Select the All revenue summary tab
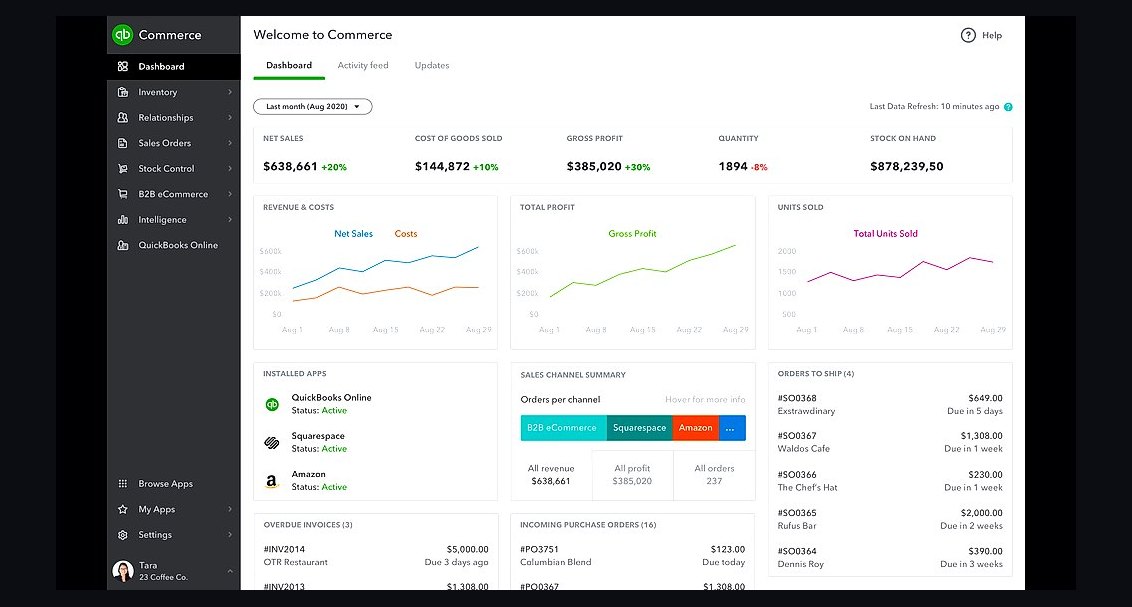The image size is (1132, 607). [x=551, y=475]
